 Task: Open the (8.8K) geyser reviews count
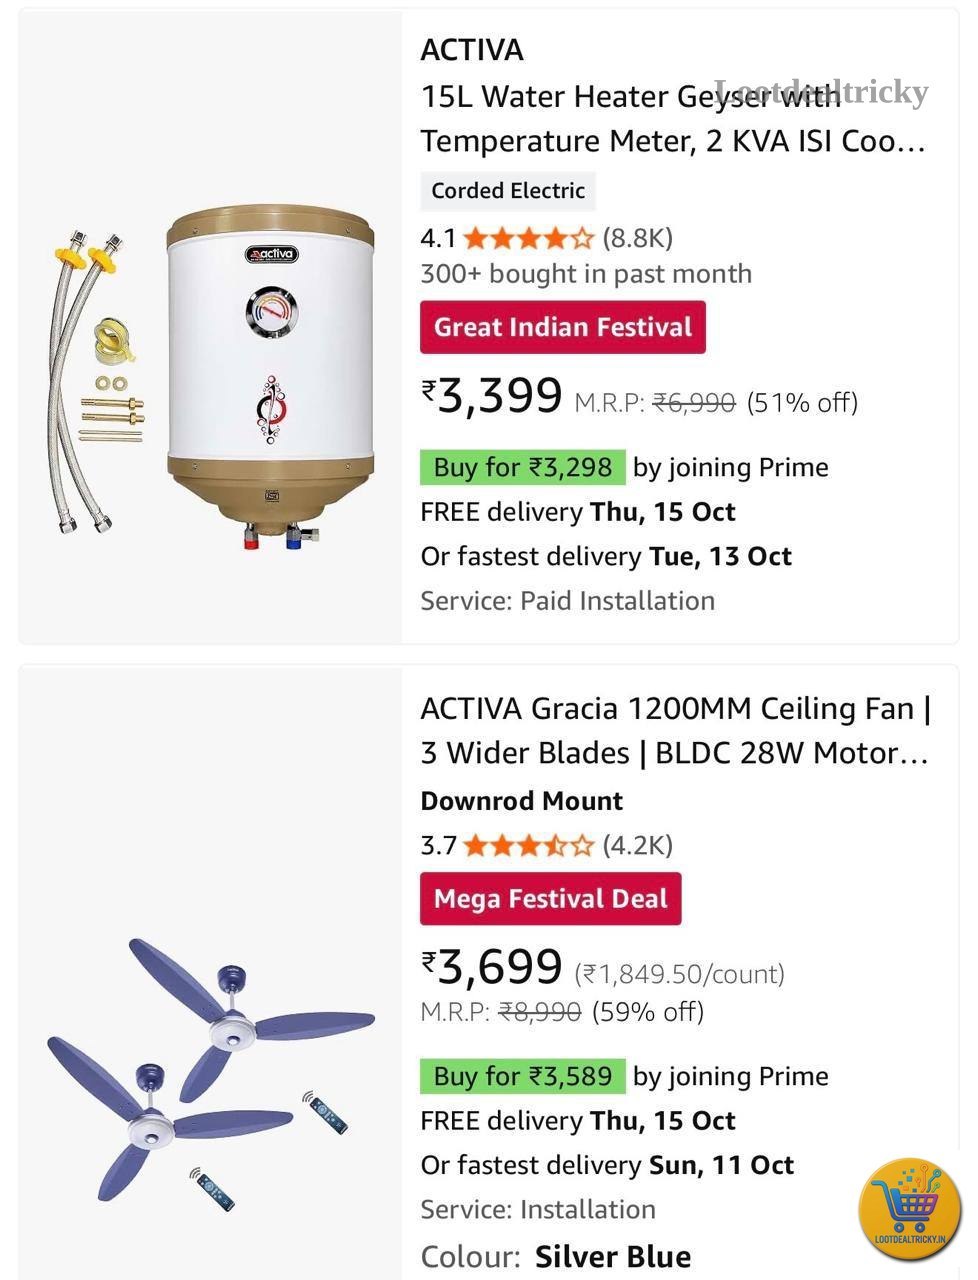[x=637, y=238]
